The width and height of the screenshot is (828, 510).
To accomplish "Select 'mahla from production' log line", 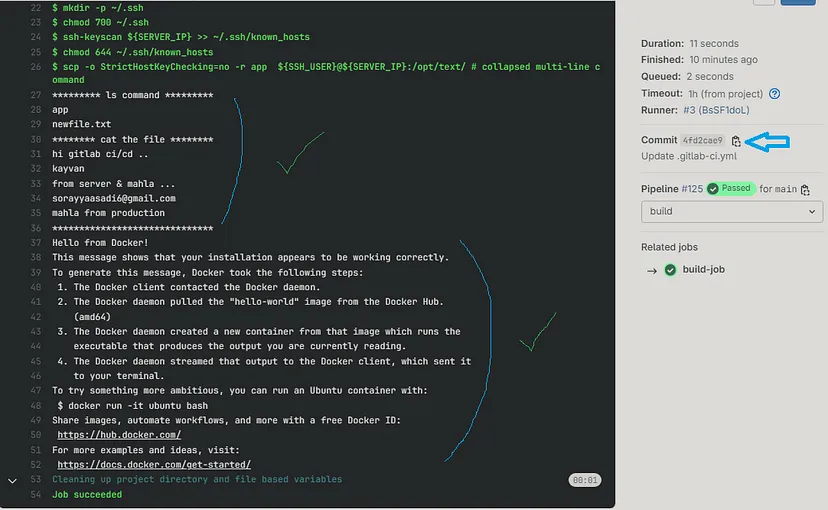I will point(108,213).
